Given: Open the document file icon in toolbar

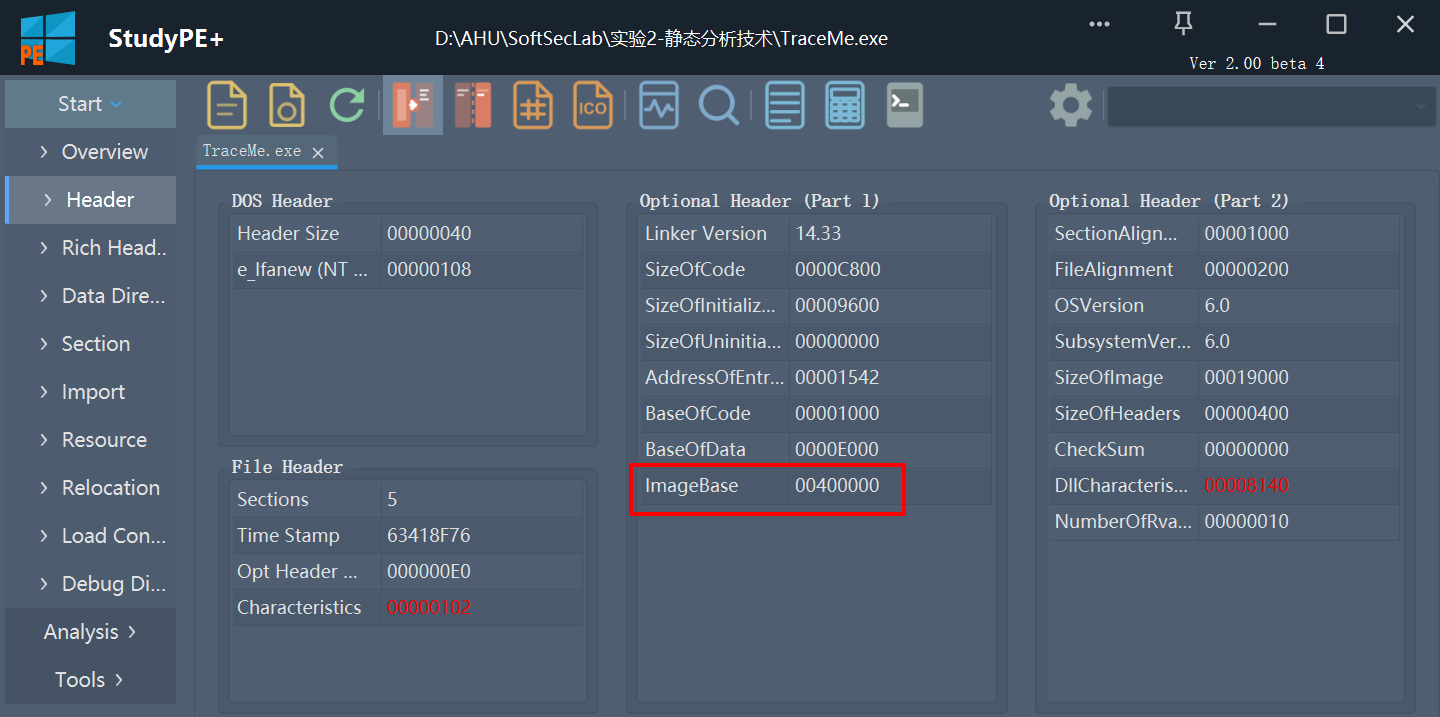Looking at the screenshot, I should point(227,105).
